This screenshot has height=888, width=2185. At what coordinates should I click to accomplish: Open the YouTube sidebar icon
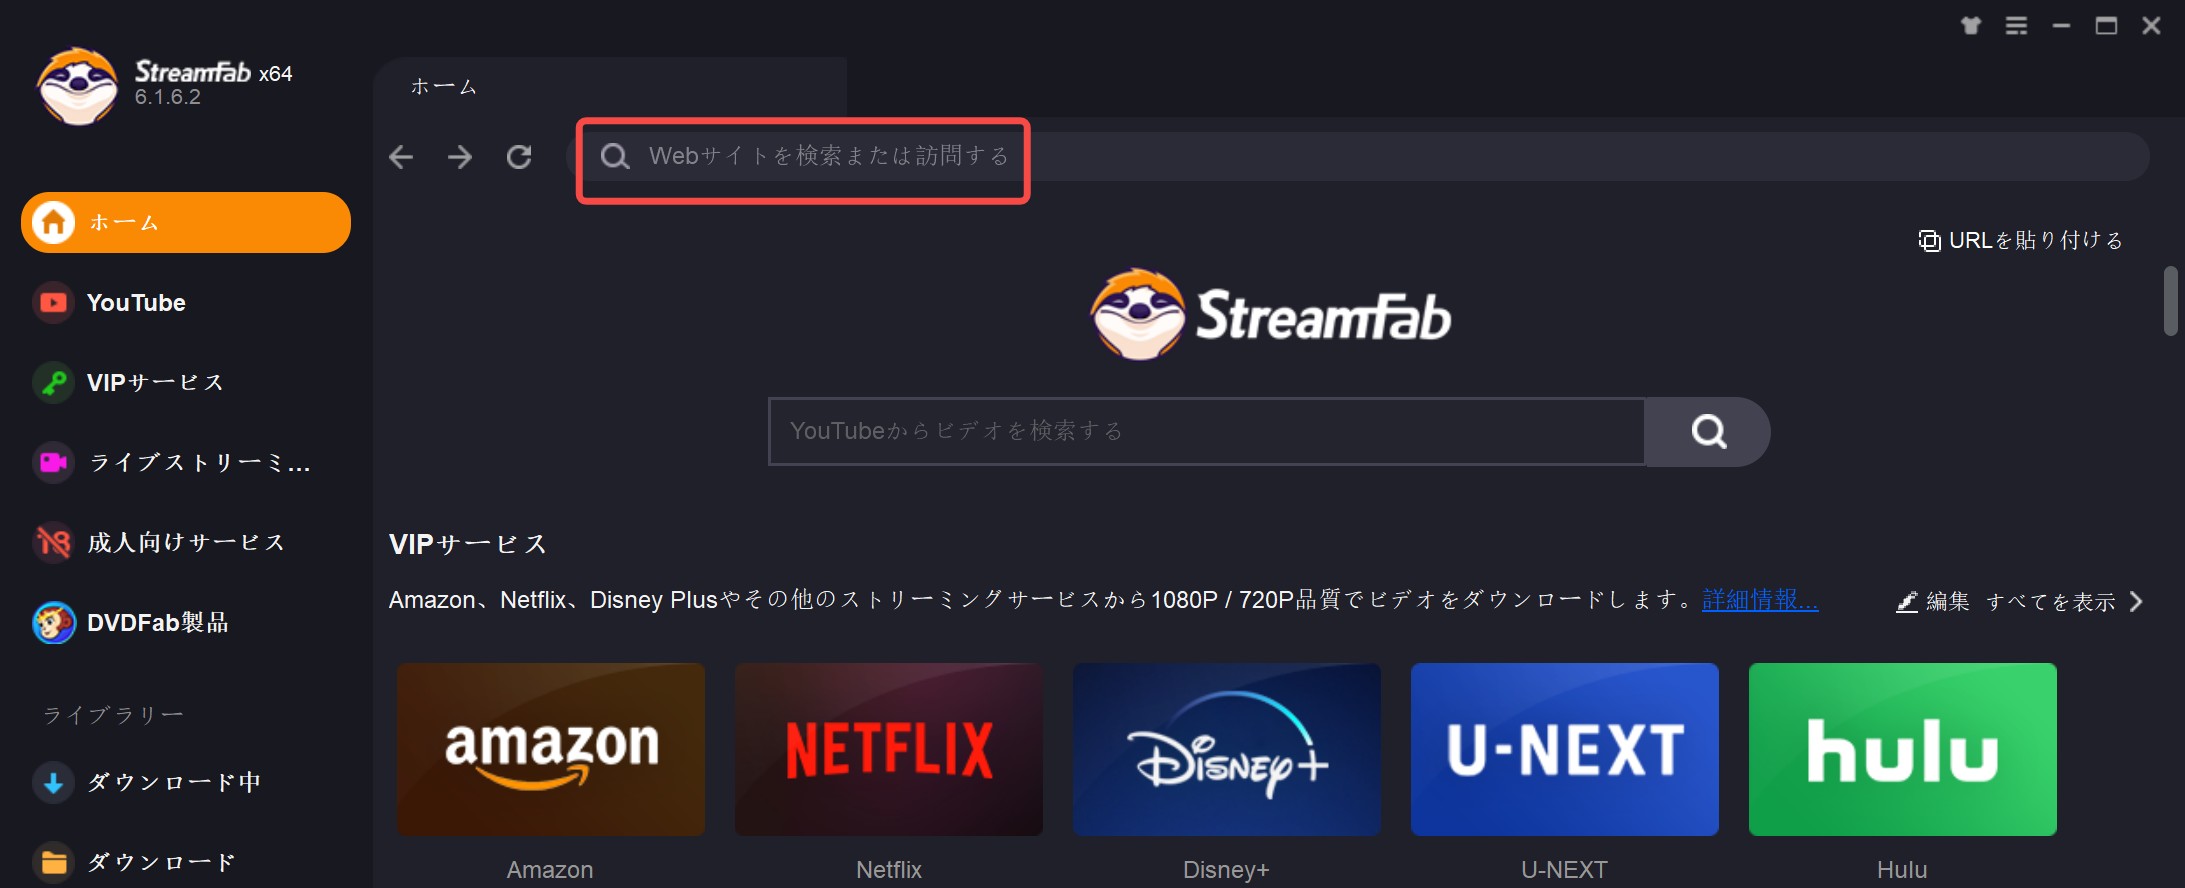(x=54, y=302)
